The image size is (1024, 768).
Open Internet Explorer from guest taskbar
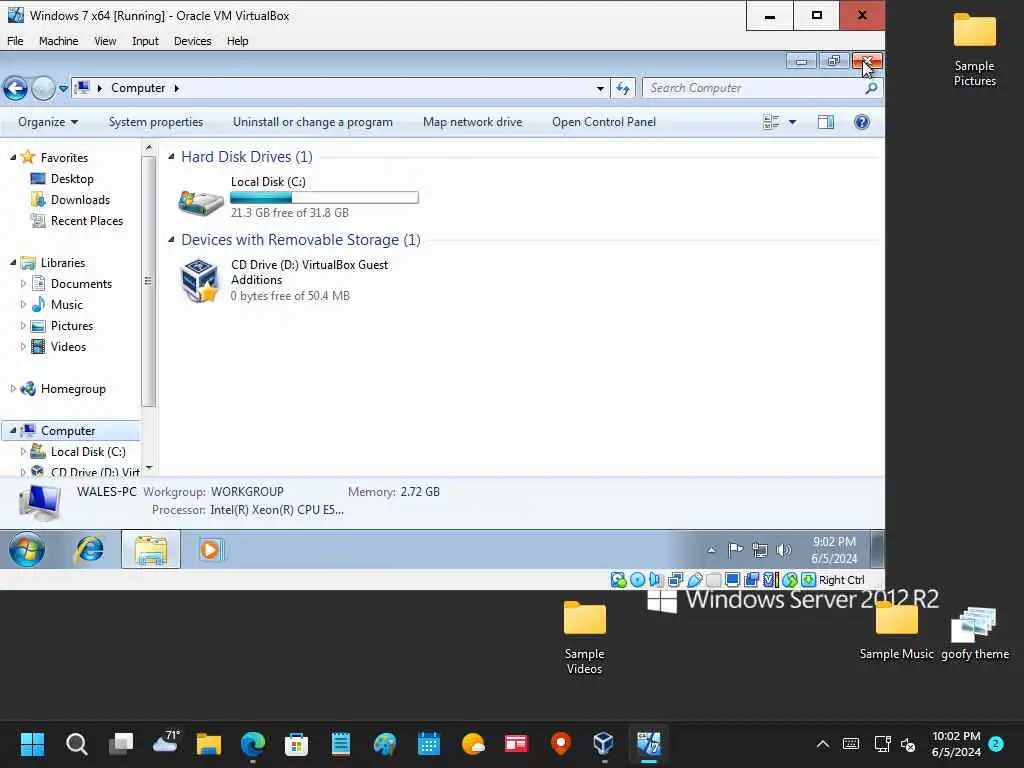[x=89, y=550]
